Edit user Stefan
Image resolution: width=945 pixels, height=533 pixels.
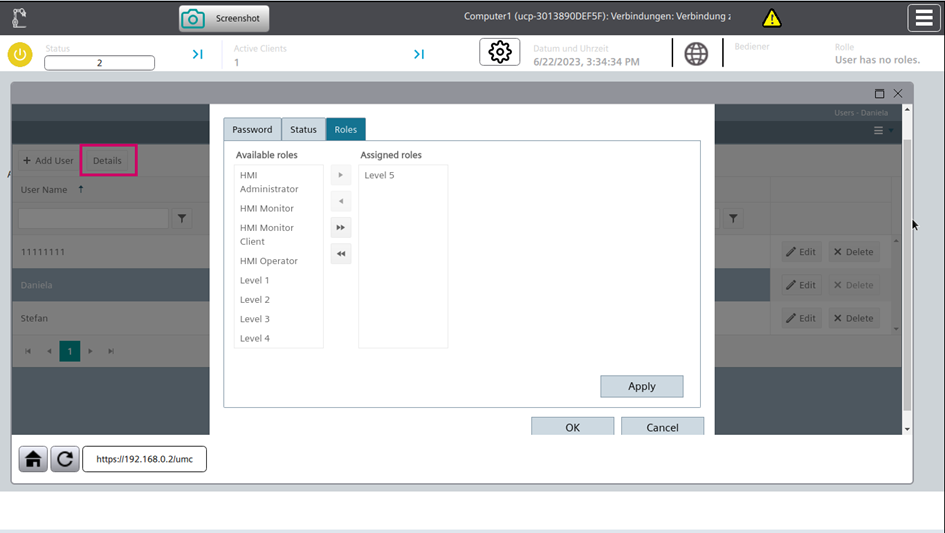coord(802,318)
